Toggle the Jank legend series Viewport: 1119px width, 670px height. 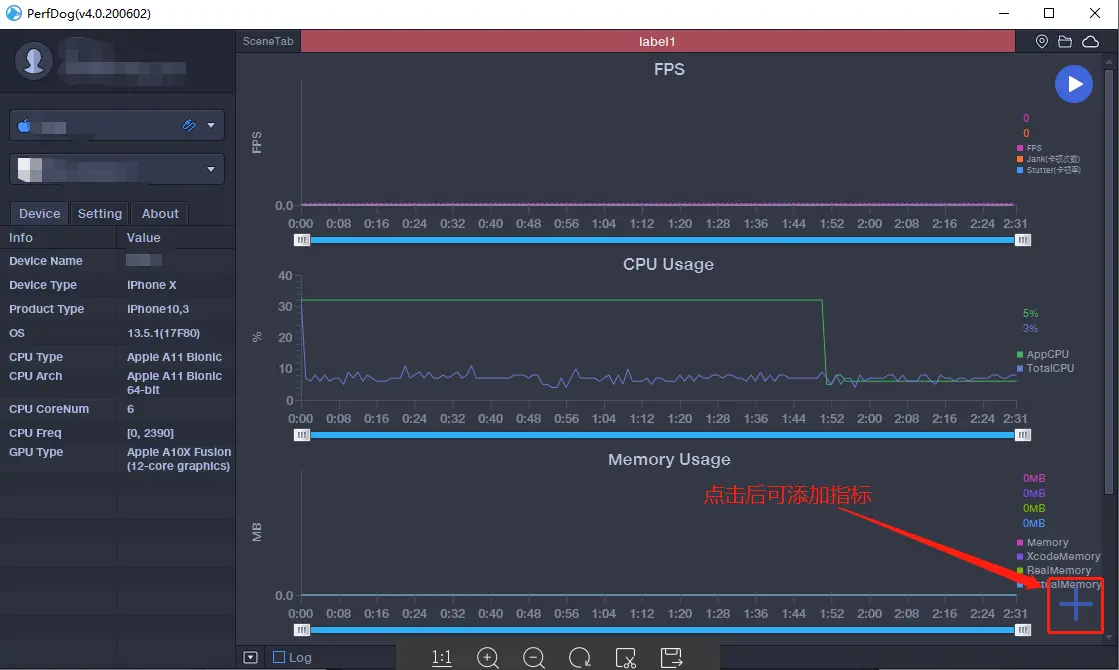pyautogui.click(x=1048, y=159)
